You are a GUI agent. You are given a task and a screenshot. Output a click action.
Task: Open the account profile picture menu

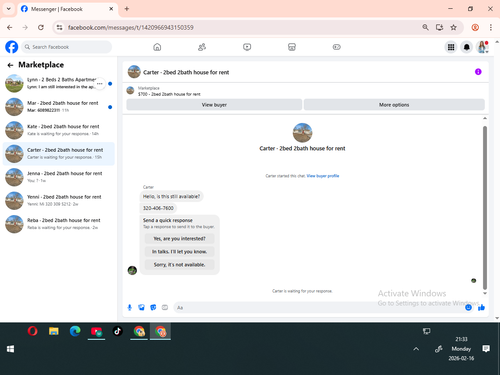[482, 47]
